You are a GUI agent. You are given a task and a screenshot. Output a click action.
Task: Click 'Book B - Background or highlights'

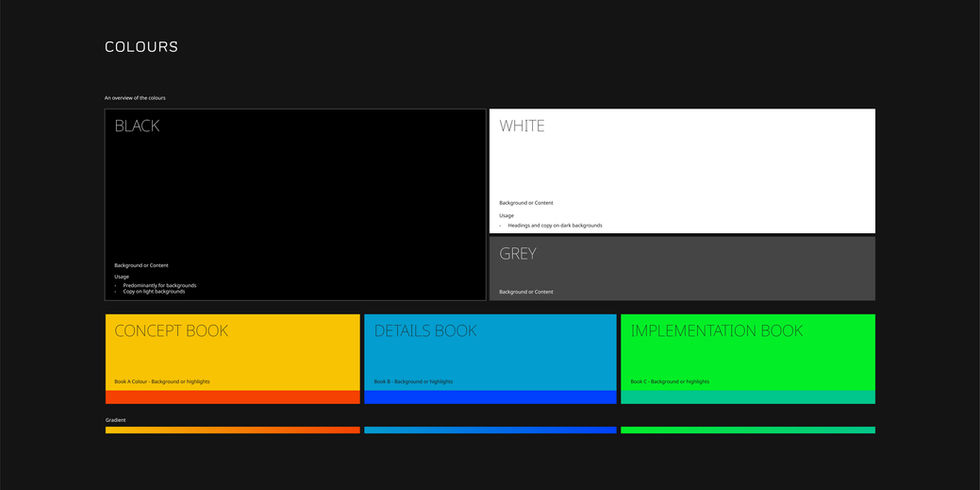point(413,381)
